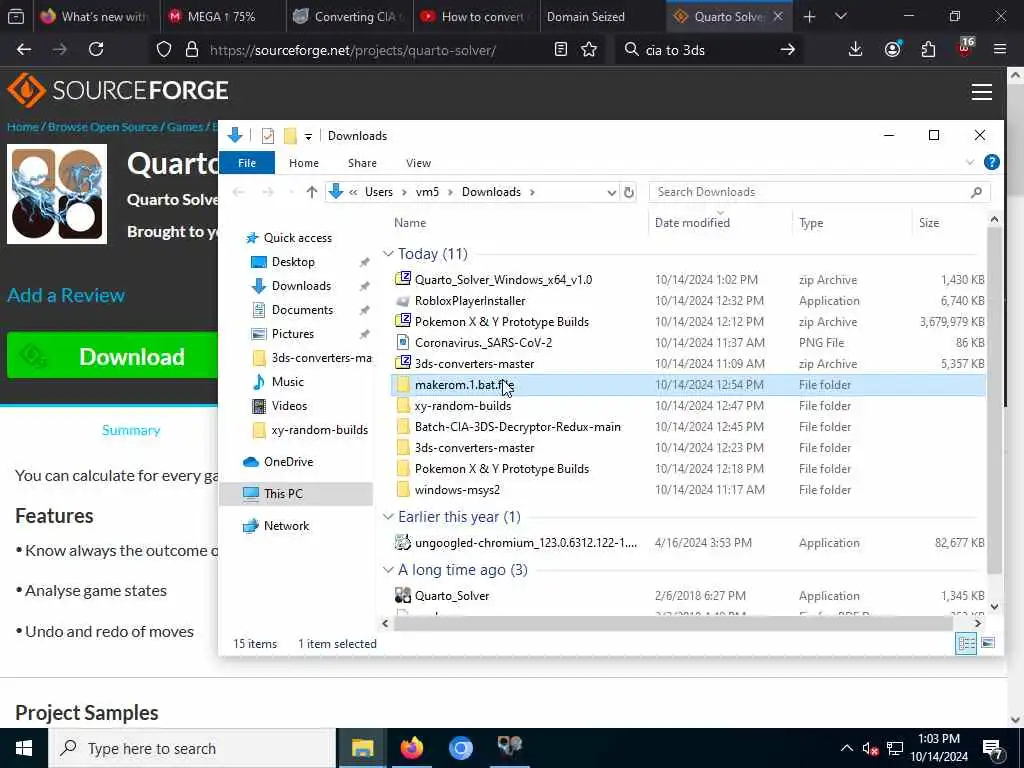Image resolution: width=1024 pixels, height=768 pixels.
Task: Switch to details view layout icon
Action: (967, 643)
